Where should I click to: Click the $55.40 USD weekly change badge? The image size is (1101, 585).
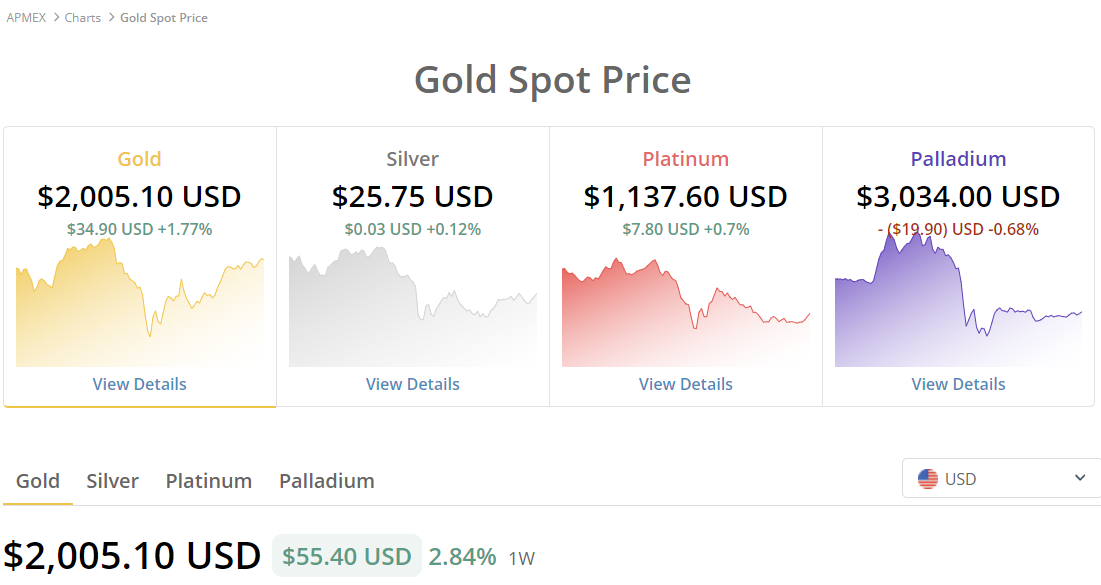pyautogui.click(x=347, y=556)
